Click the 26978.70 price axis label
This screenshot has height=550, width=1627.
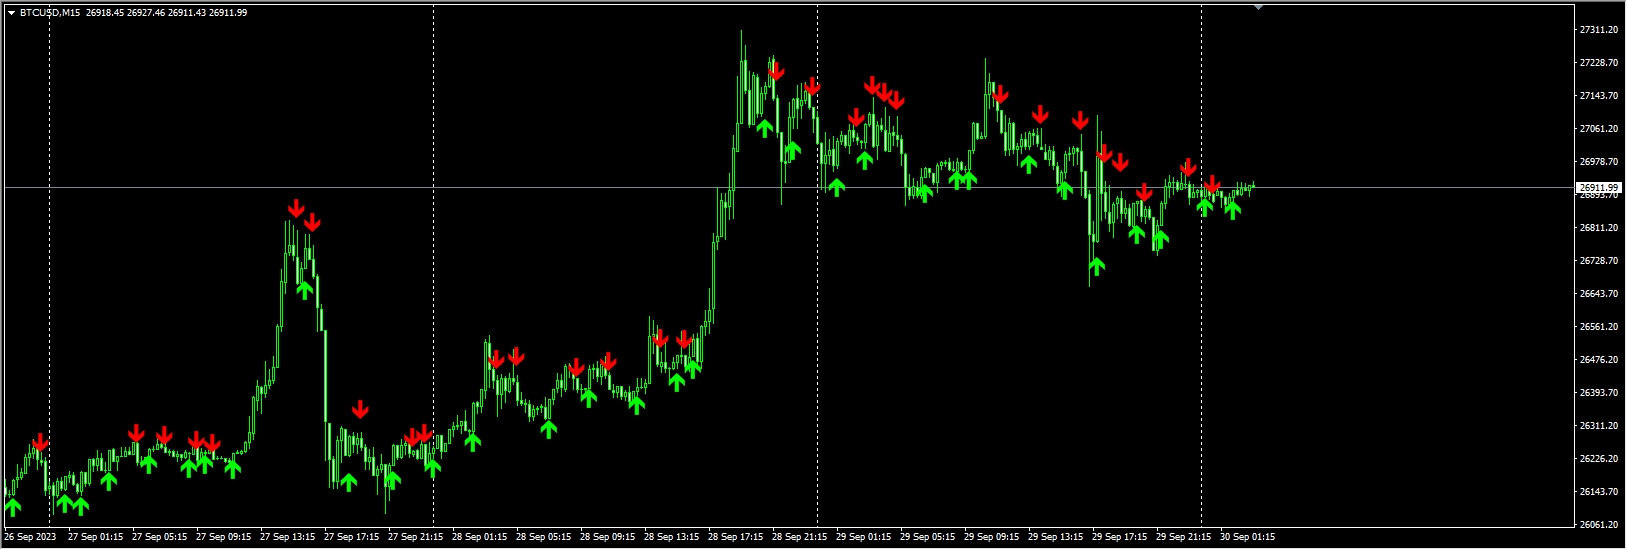1598,162
